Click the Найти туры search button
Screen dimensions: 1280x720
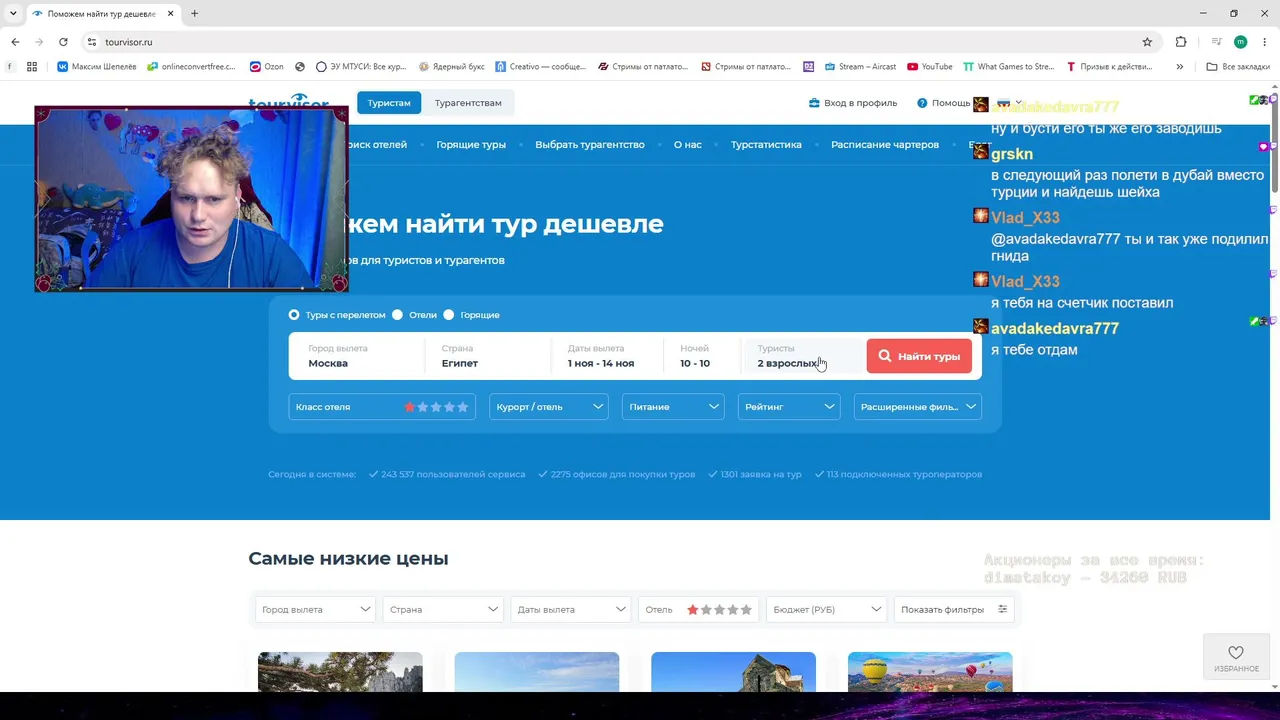pyautogui.click(x=919, y=356)
